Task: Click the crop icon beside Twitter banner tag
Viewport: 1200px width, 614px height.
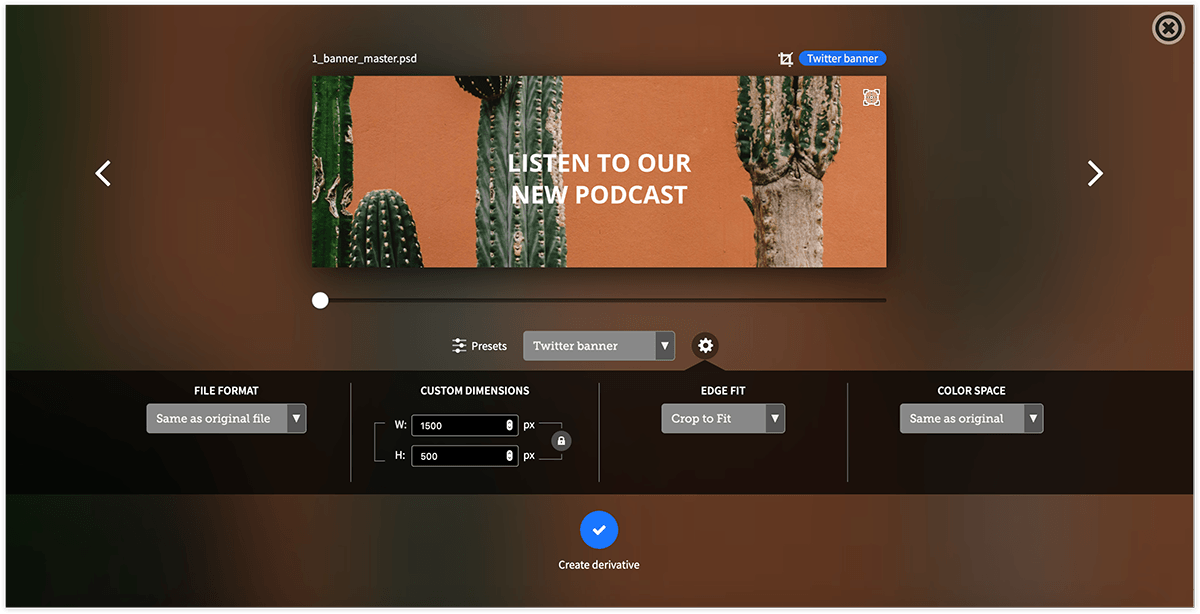Action: [785, 59]
